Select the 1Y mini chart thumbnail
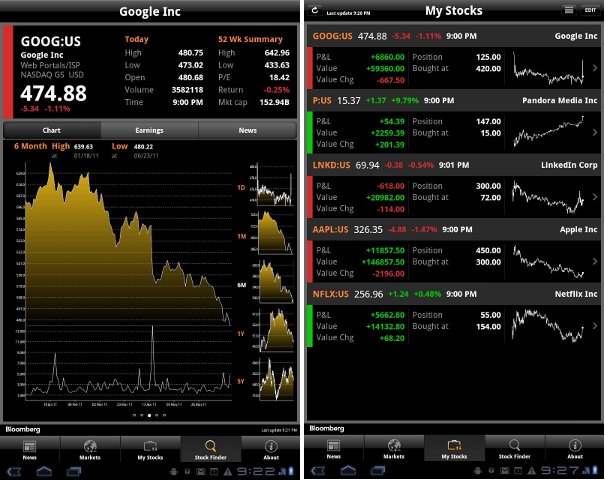Image resolution: width=605 pixels, height=480 pixels. [272, 330]
